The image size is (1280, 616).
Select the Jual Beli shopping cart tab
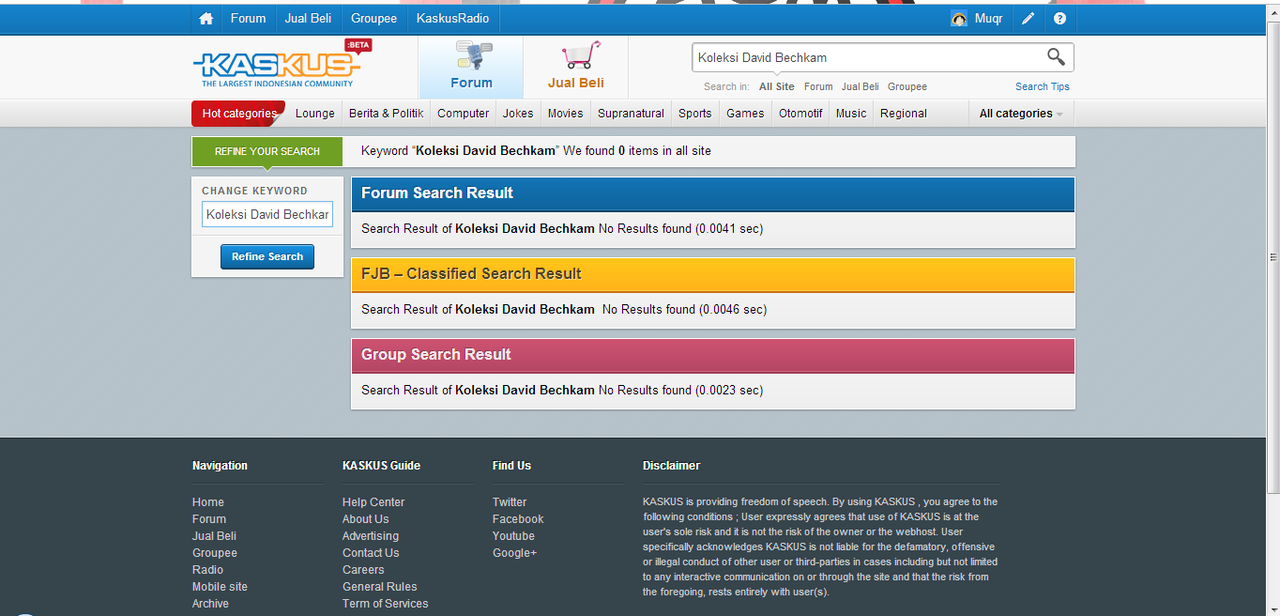576,68
